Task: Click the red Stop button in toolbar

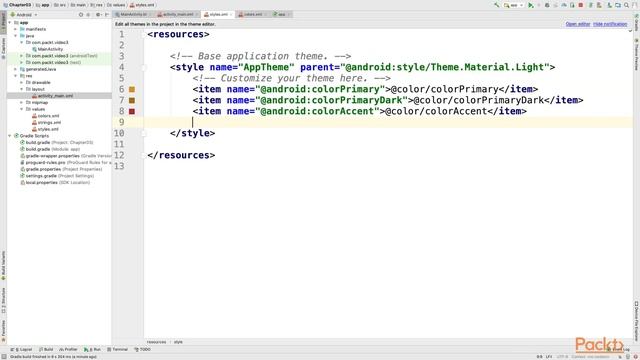Action: [580, 5]
